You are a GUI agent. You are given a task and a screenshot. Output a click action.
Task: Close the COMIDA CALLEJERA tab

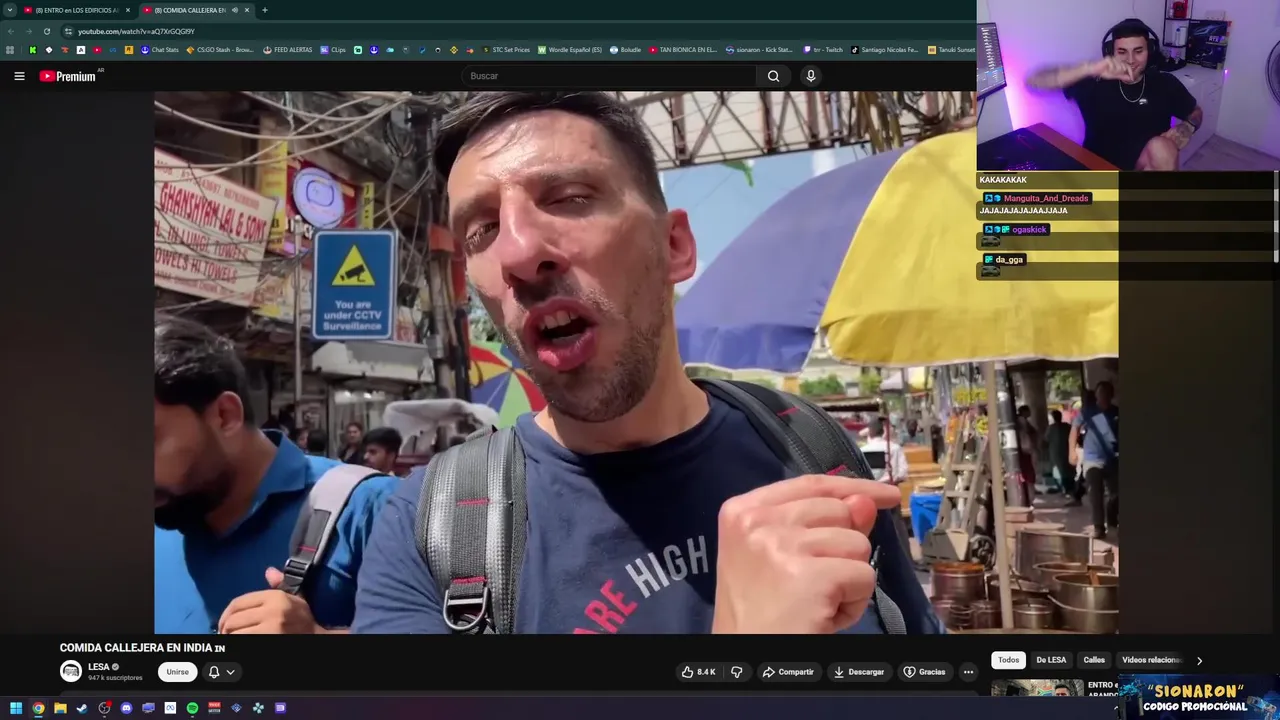(247, 10)
